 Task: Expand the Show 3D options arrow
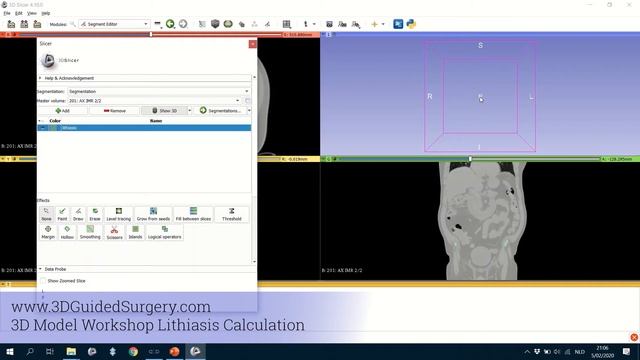(x=189, y=111)
